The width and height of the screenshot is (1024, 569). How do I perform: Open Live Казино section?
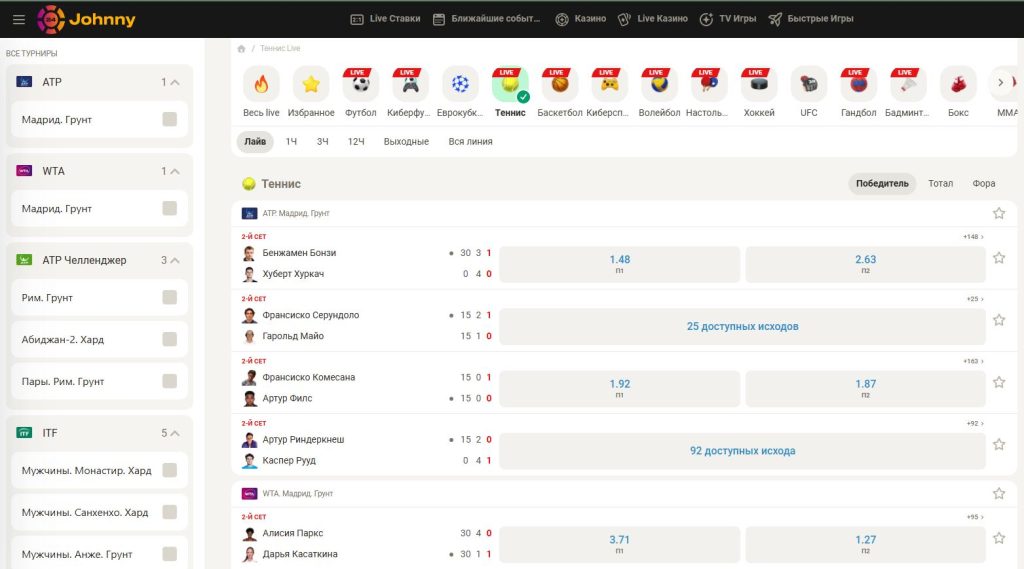tap(652, 19)
